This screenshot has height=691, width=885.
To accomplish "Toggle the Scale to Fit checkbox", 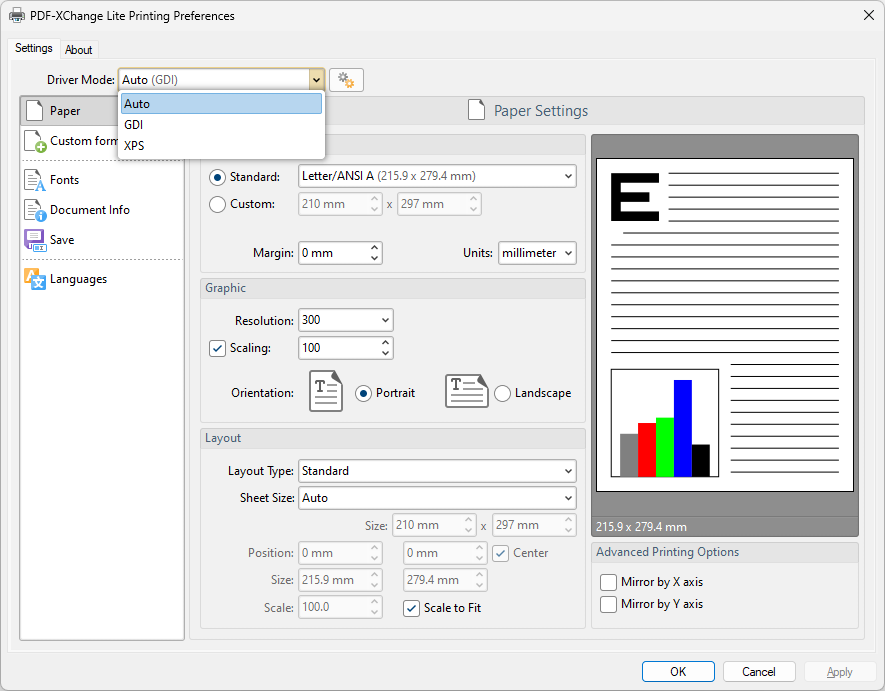I will point(411,608).
